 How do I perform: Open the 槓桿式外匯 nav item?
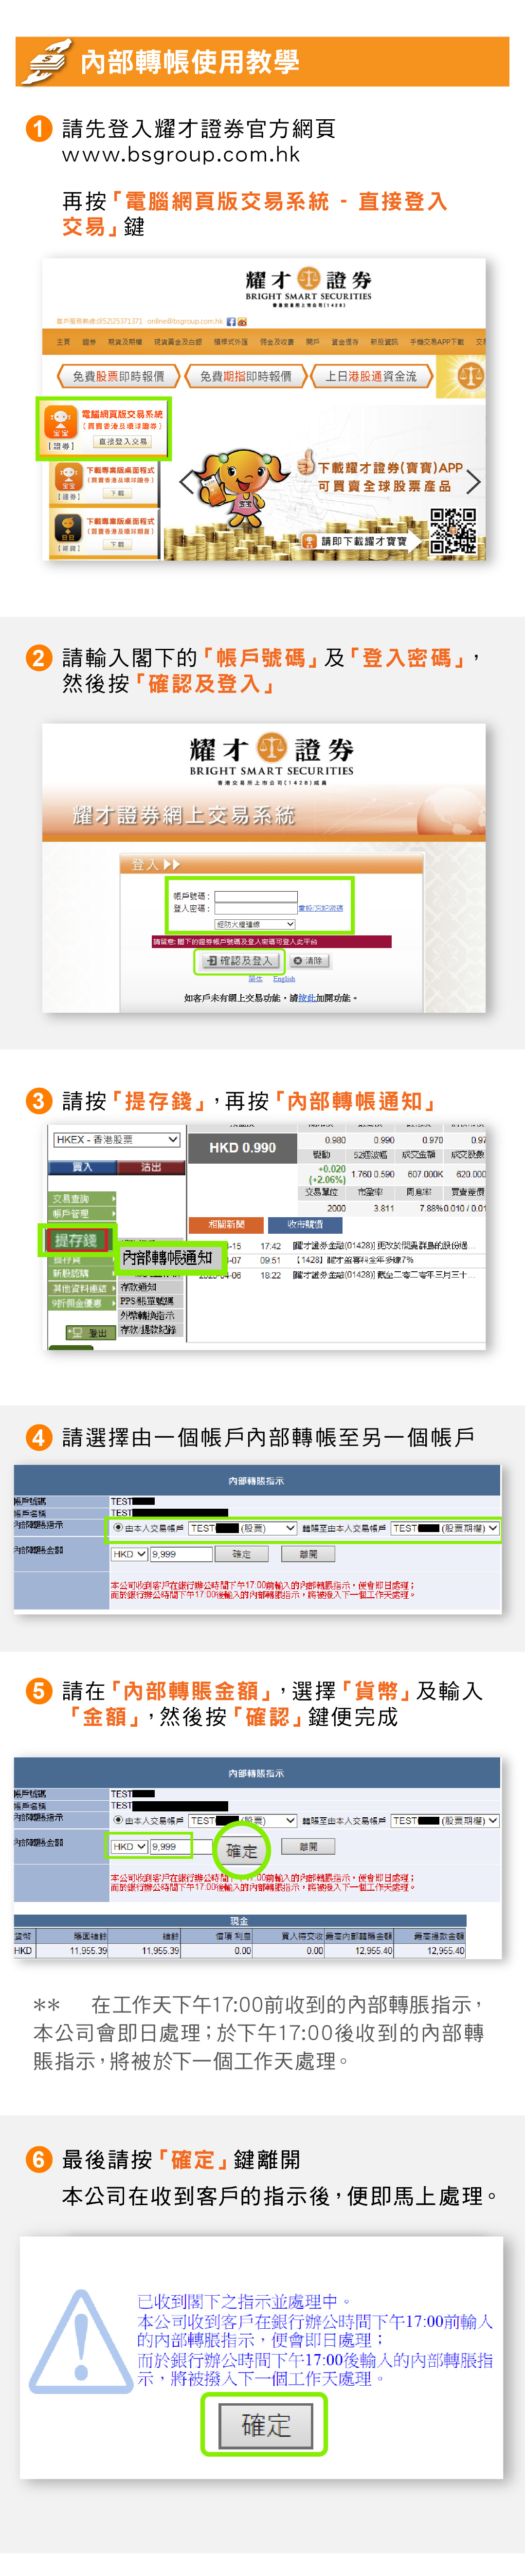click(x=231, y=342)
